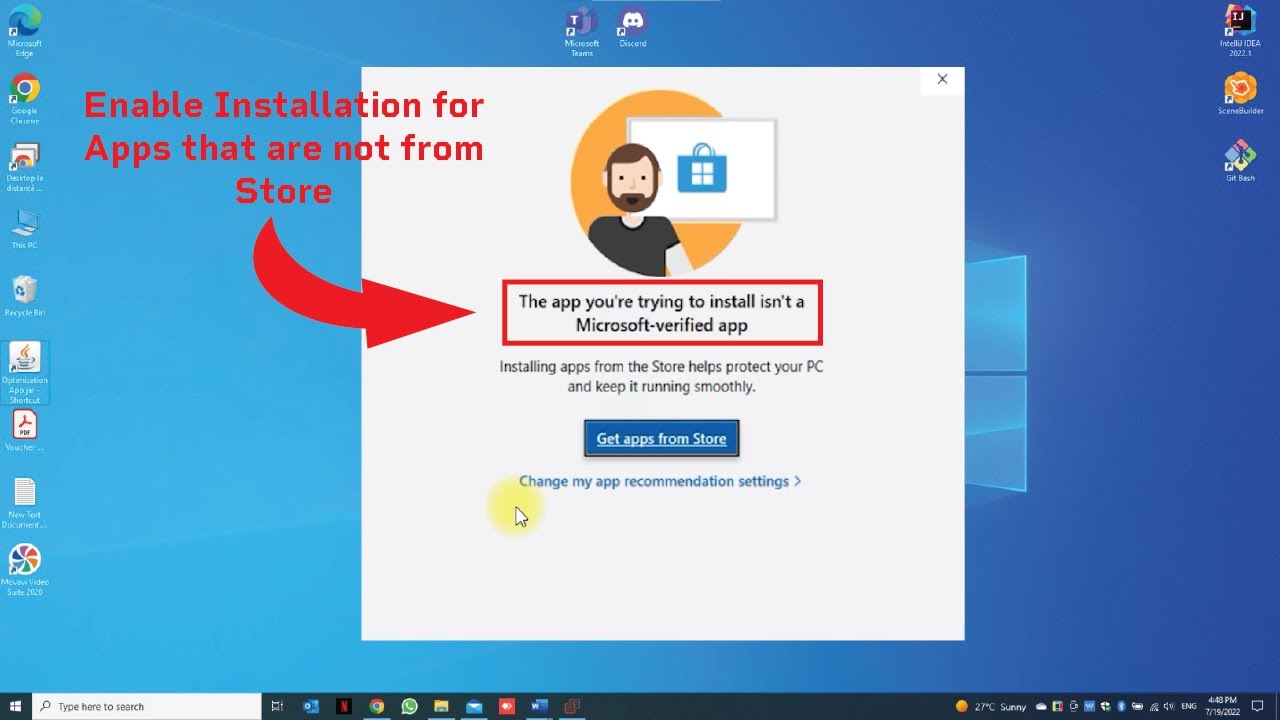Click the Get apps from Store button
Image resolution: width=1280 pixels, height=720 pixels.
click(661, 438)
